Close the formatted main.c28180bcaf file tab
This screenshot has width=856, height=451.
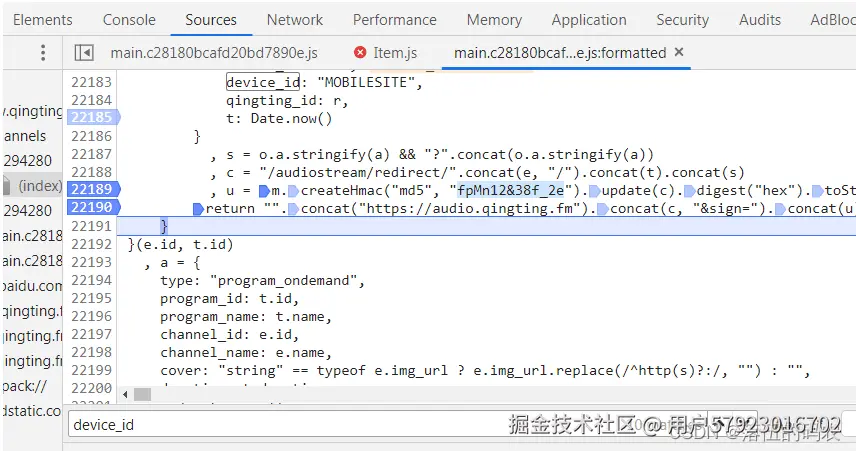(x=679, y=52)
